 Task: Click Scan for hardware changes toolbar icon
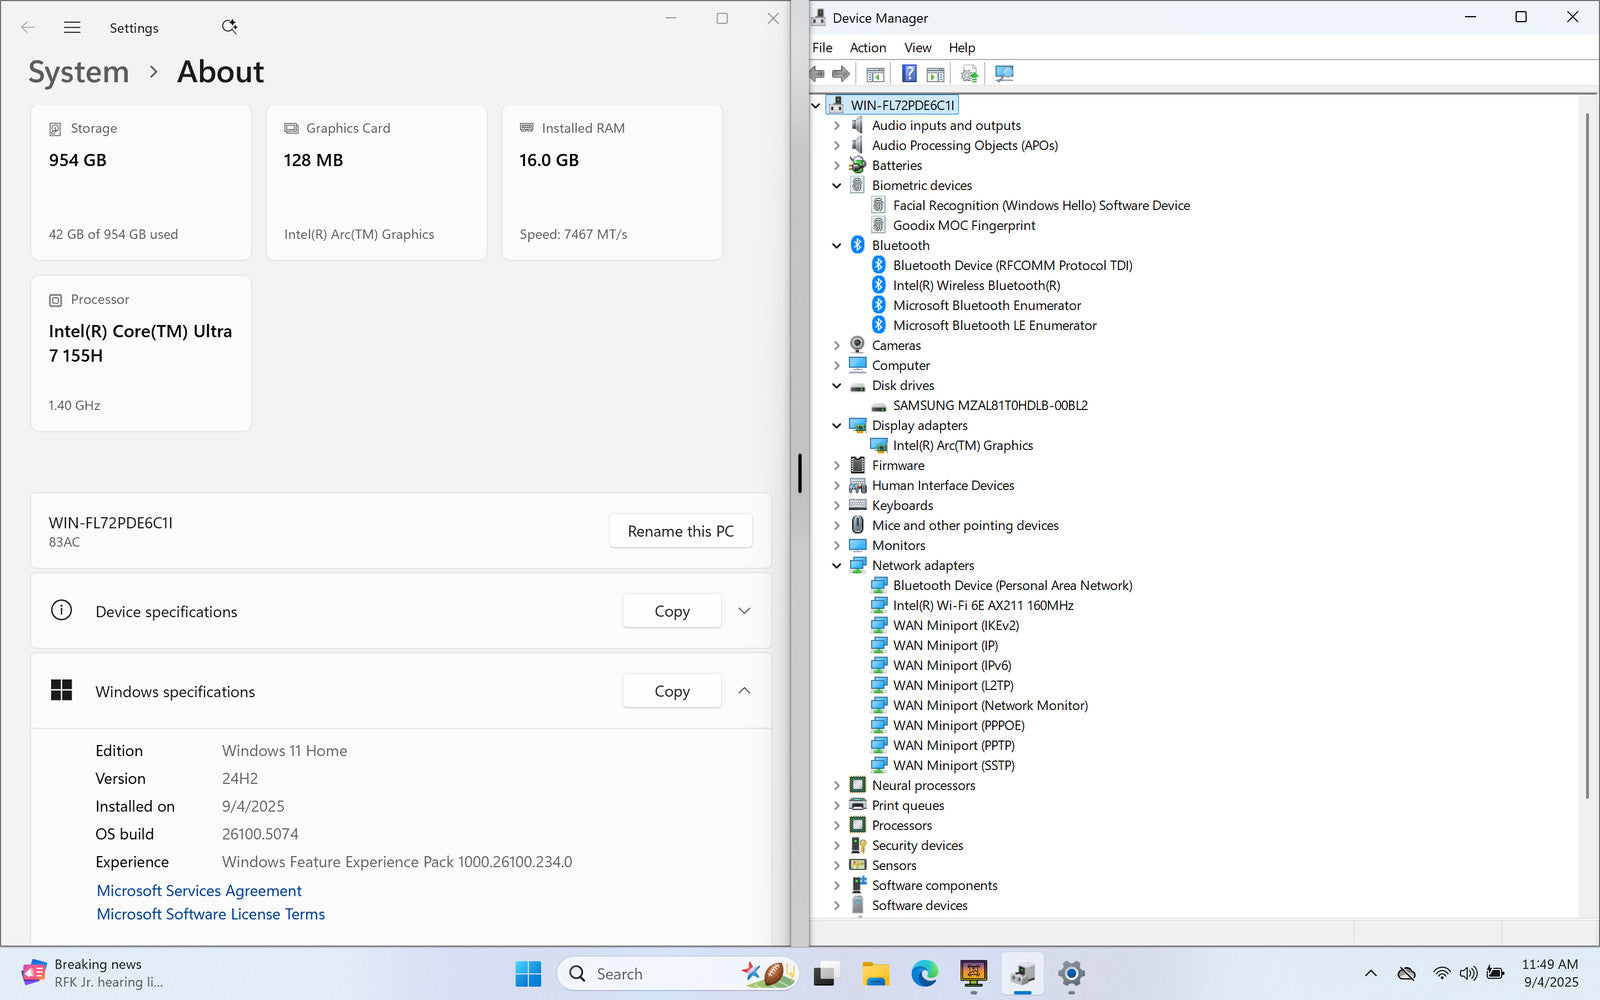point(1004,74)
